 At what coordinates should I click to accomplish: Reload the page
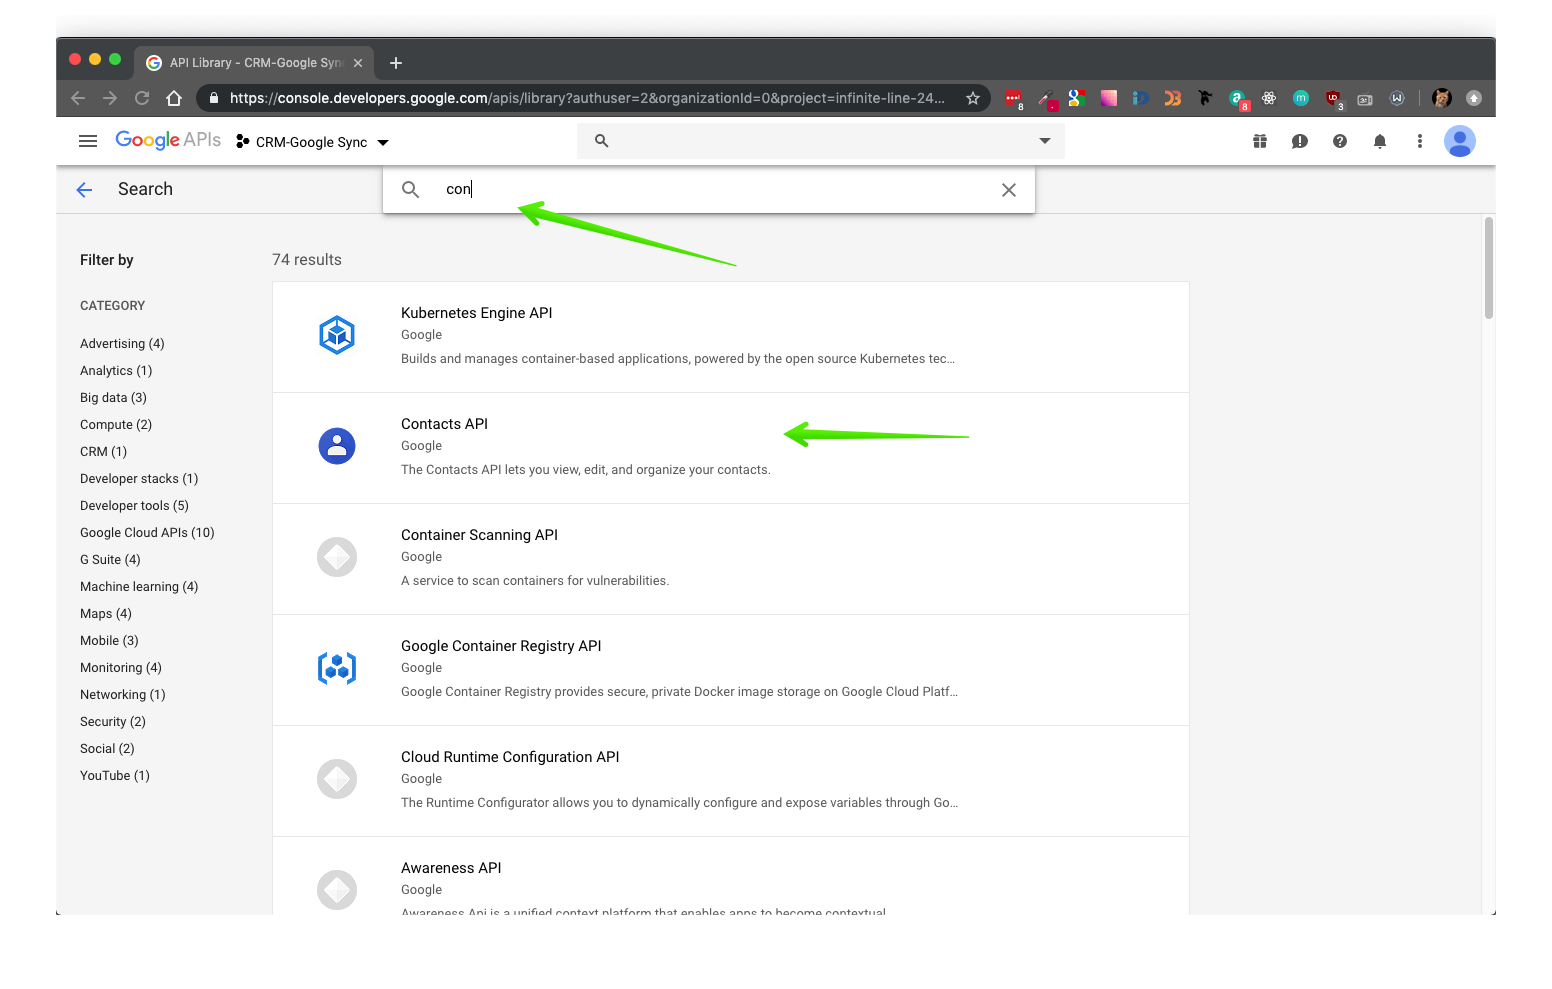(x=142, y=98)
